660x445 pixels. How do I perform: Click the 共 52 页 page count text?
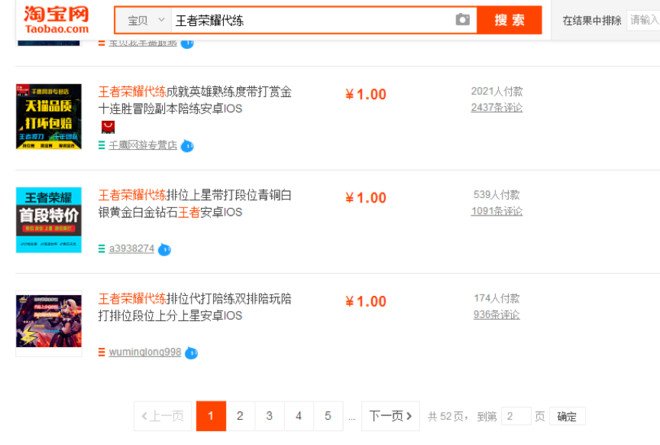pos(447,417)
